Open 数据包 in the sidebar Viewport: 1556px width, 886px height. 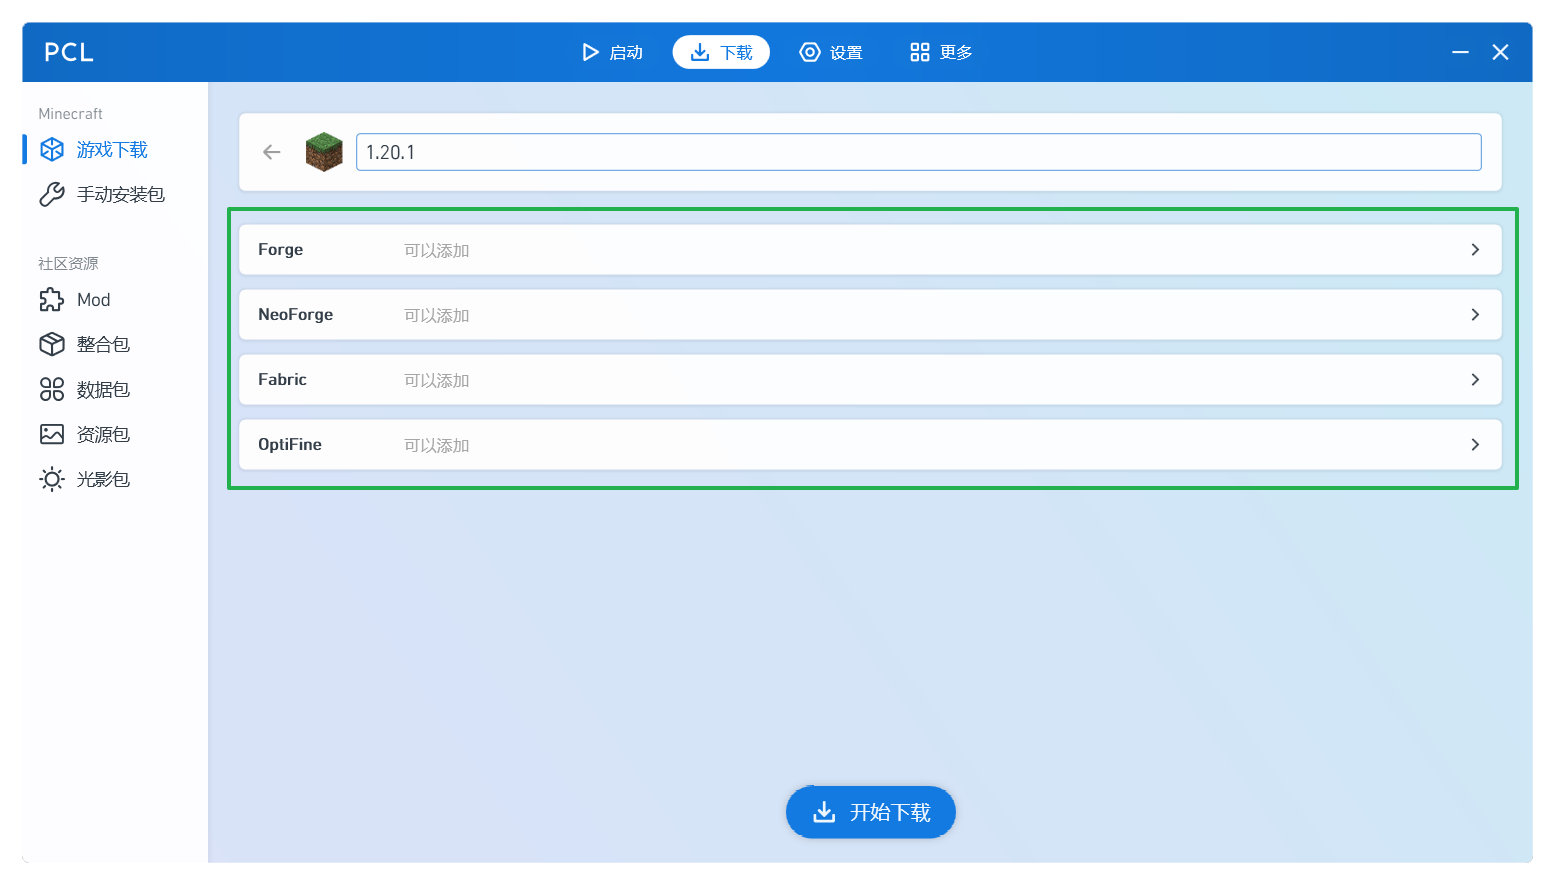click(104, 389)
